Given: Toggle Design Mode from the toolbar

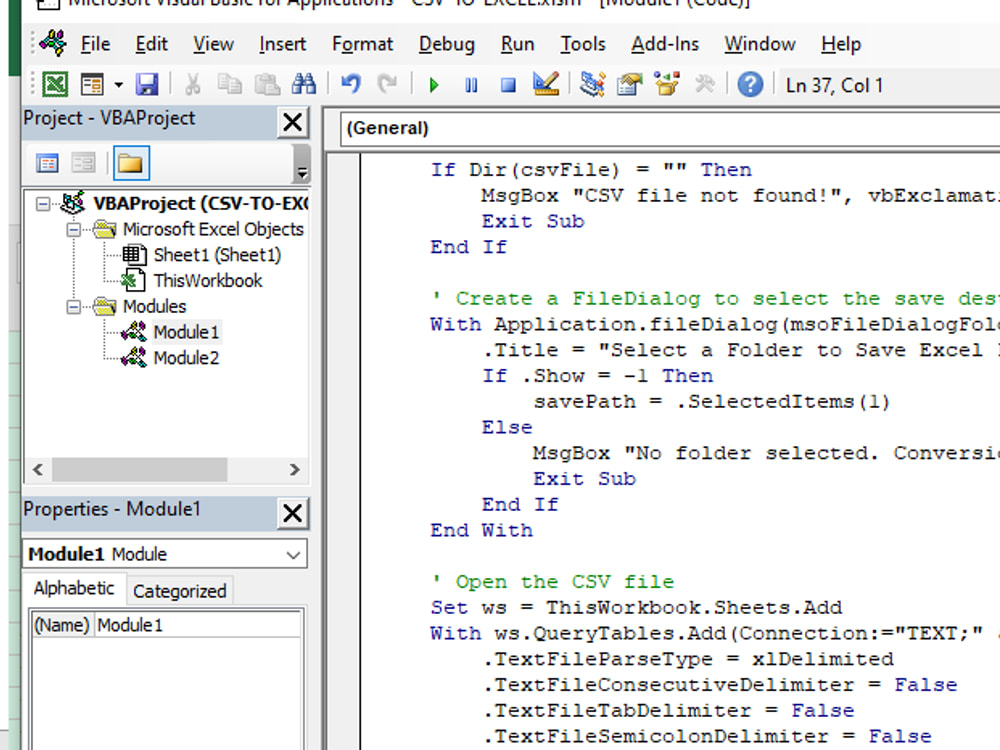Looking at the screenshot, I should click(545, 85).
